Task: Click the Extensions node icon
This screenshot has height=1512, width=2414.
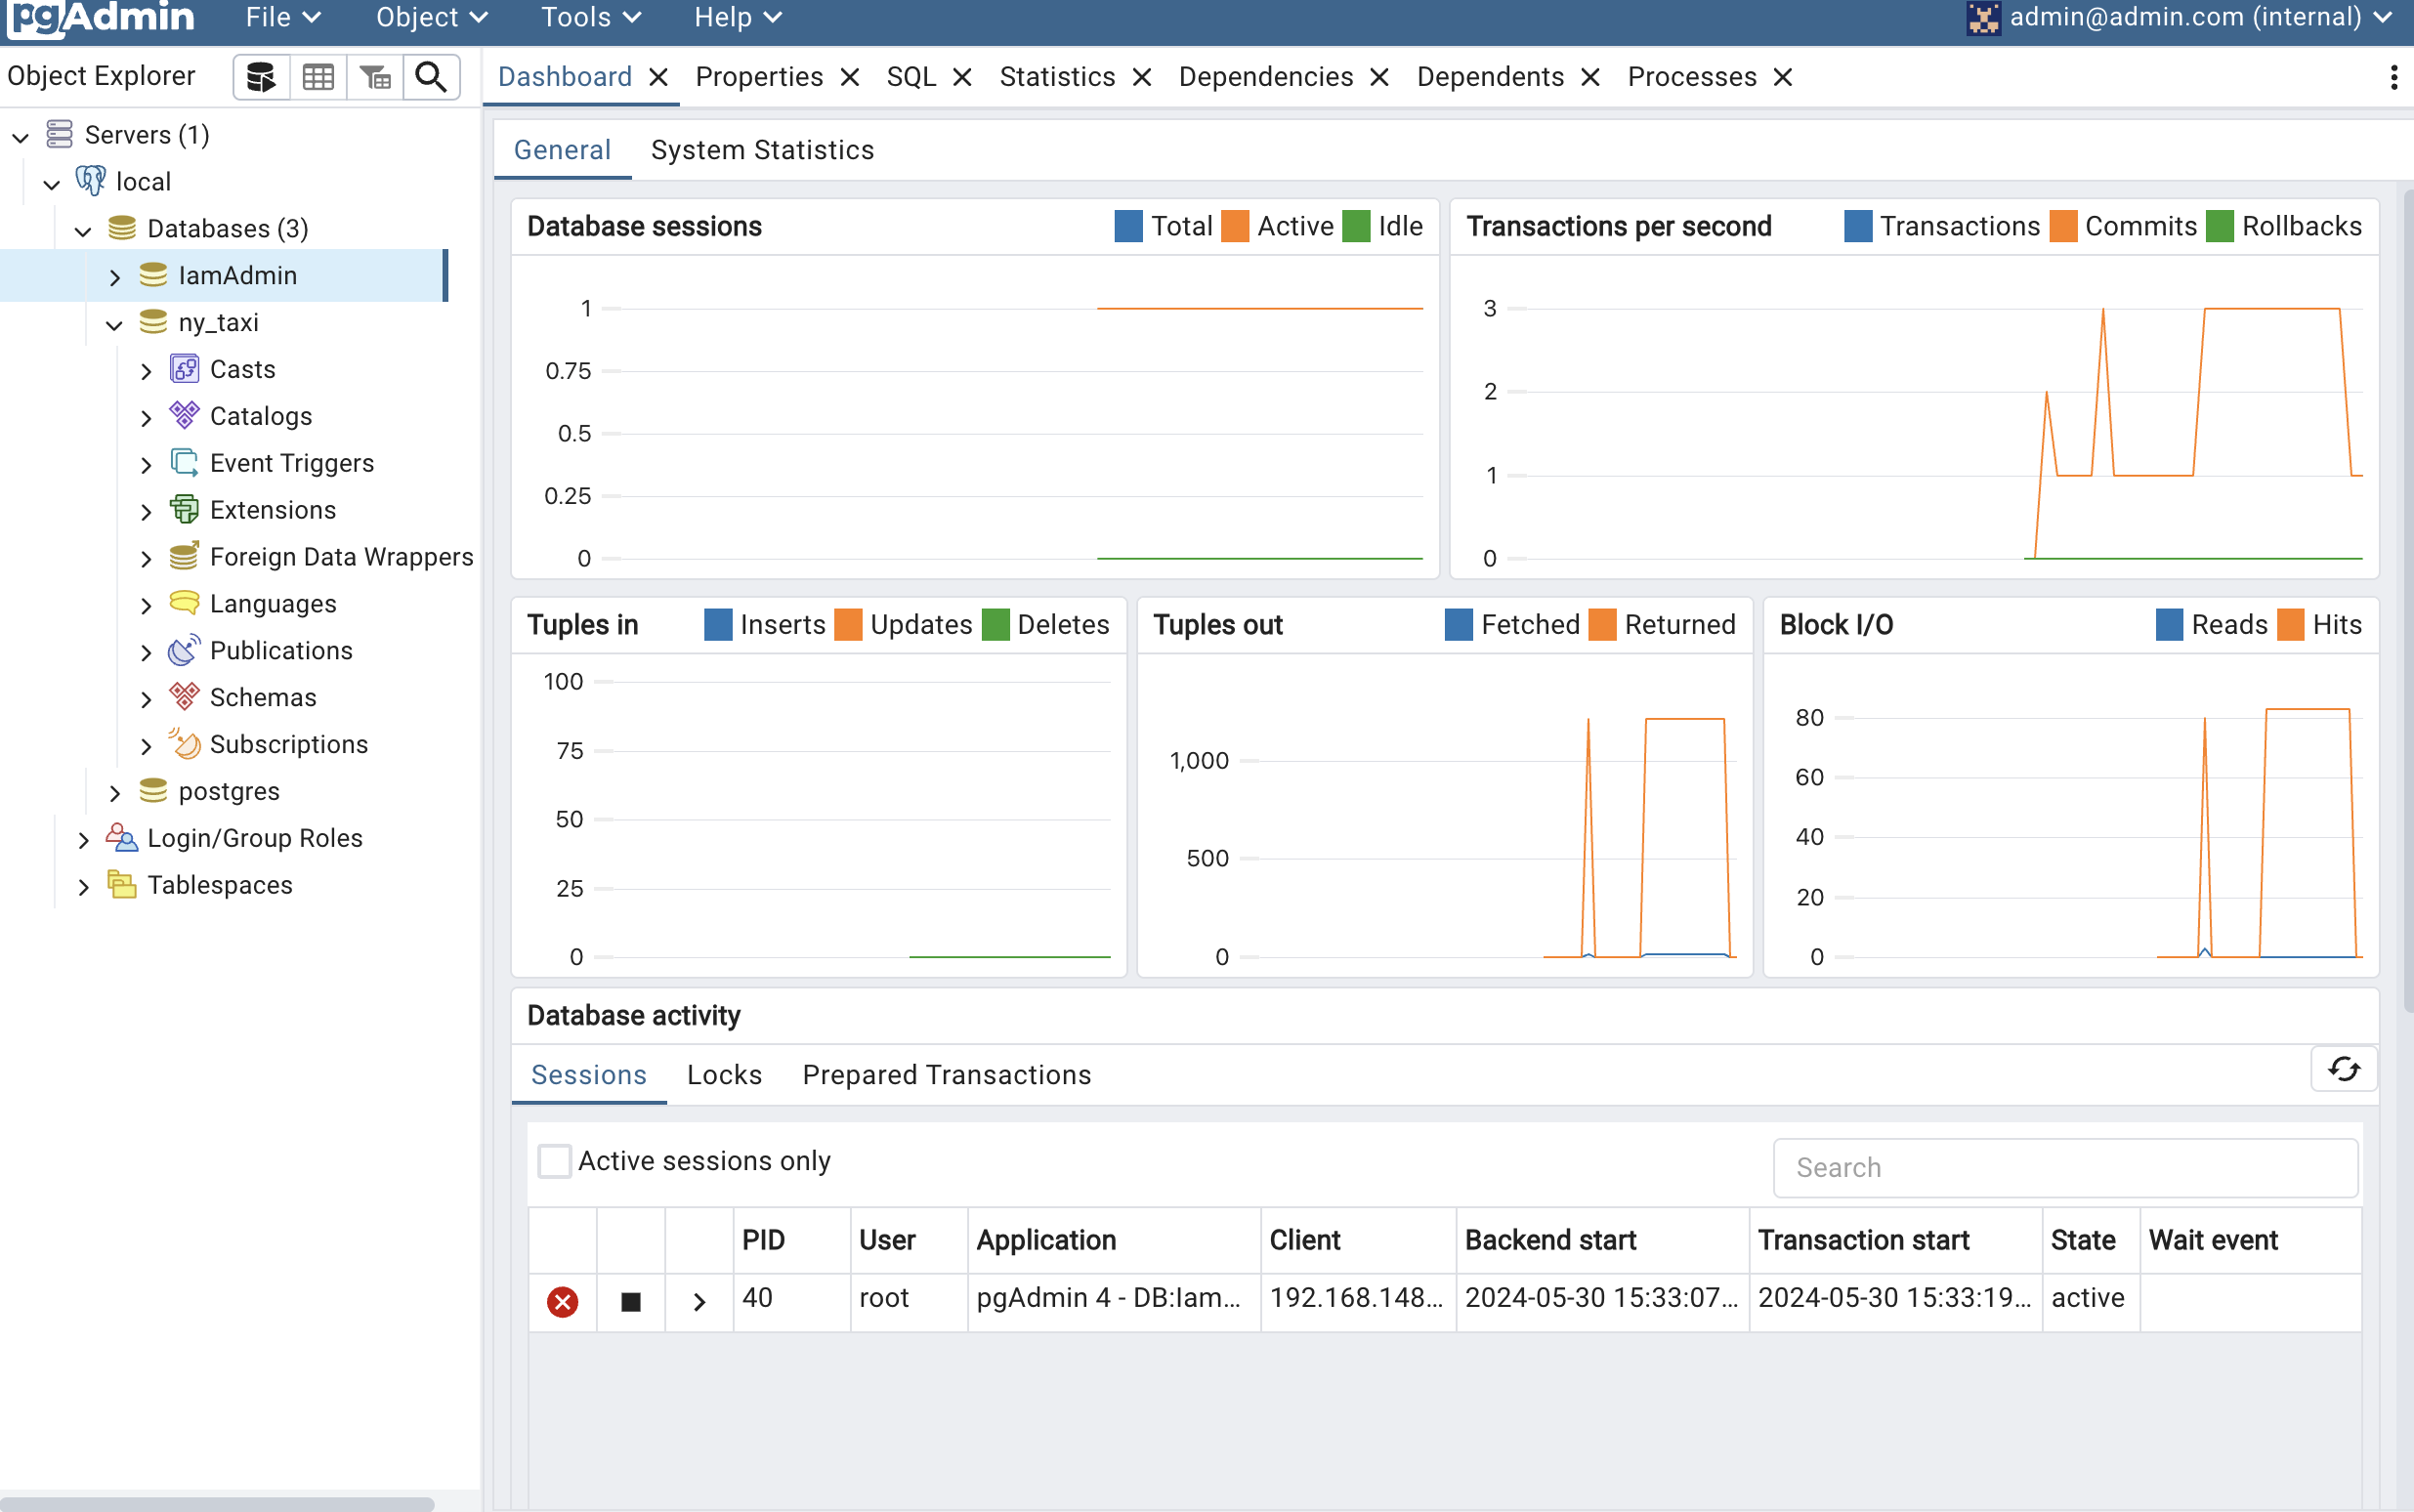Action: (x=184, y=510)
